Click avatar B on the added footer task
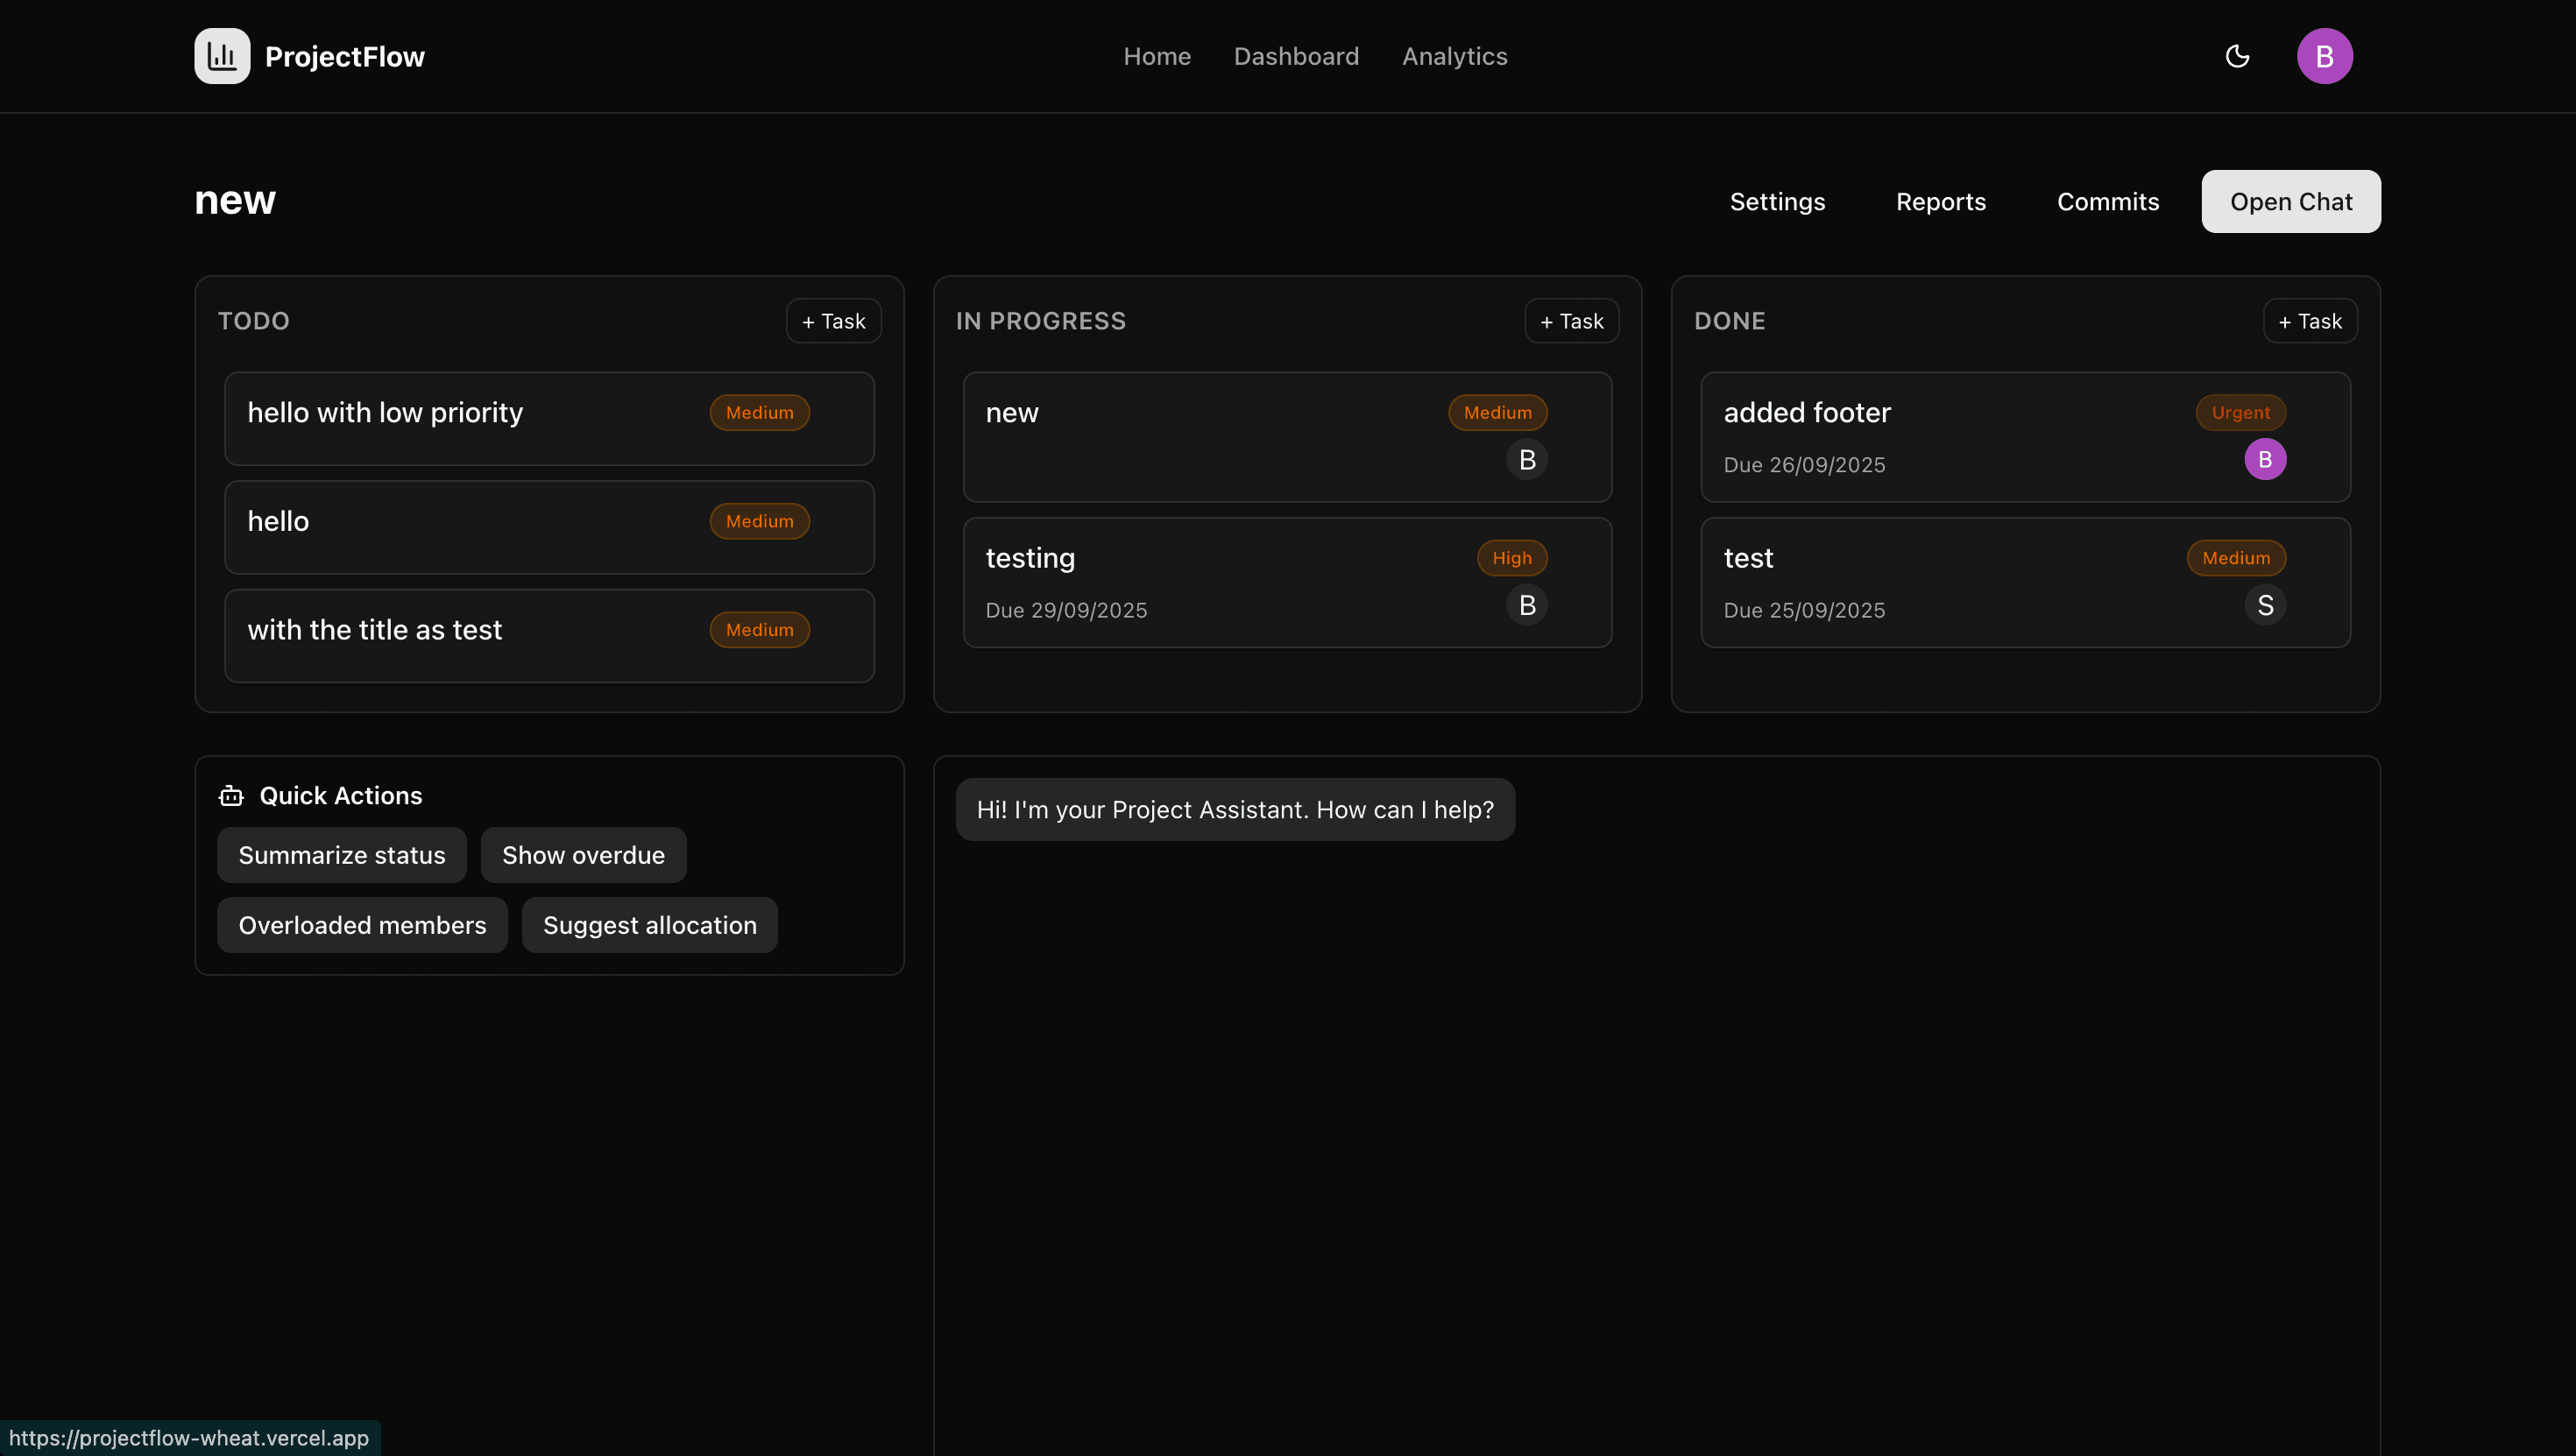 (x=2266, y=459)
